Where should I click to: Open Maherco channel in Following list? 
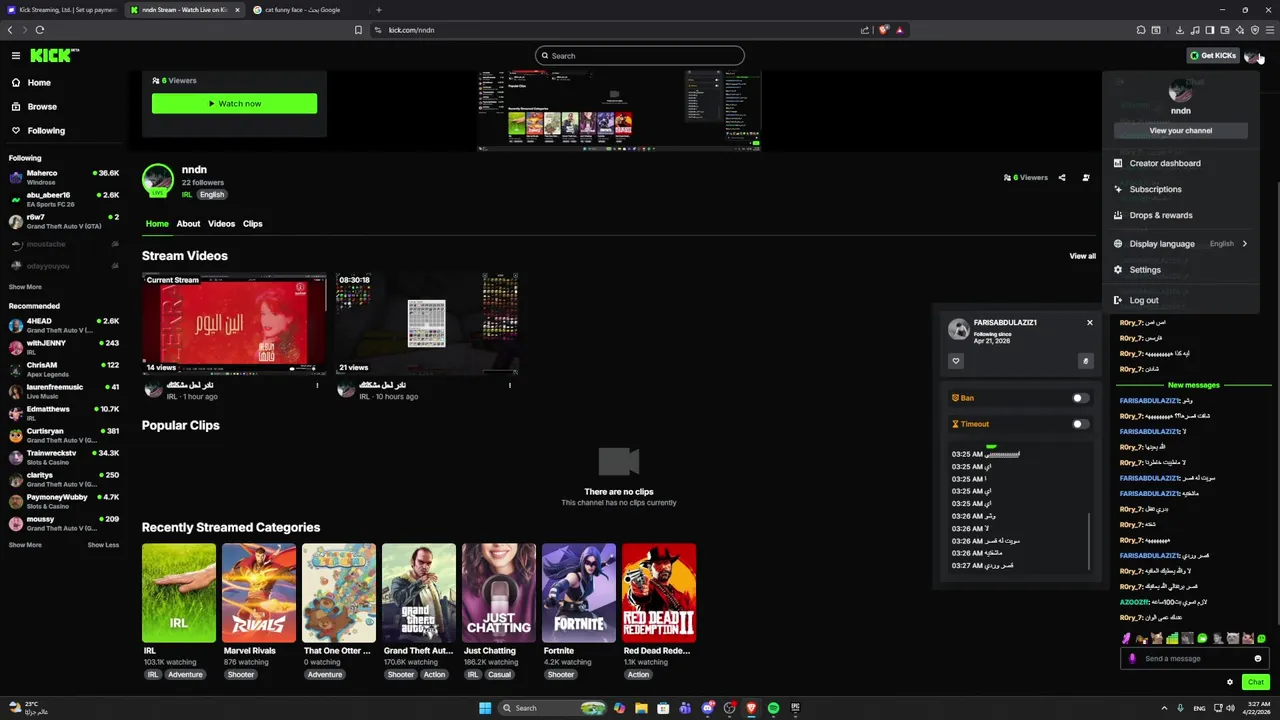64,177
